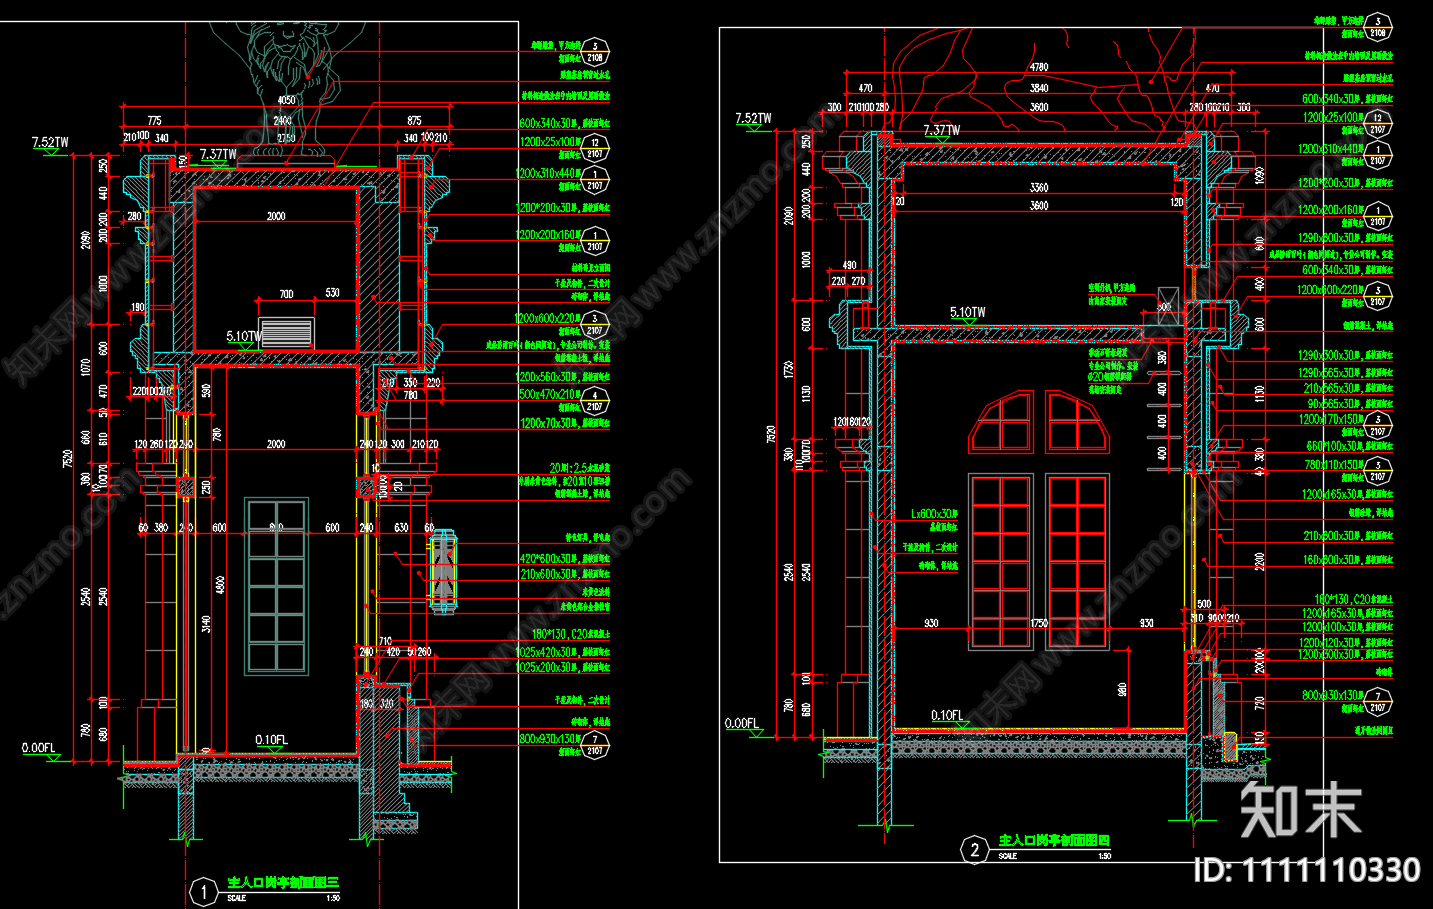Image resolution: width=1433 pixels, height=909 pixels.
Task: Select the 3/2108 detail callout in drawing 1
Action: coord(595,52)
